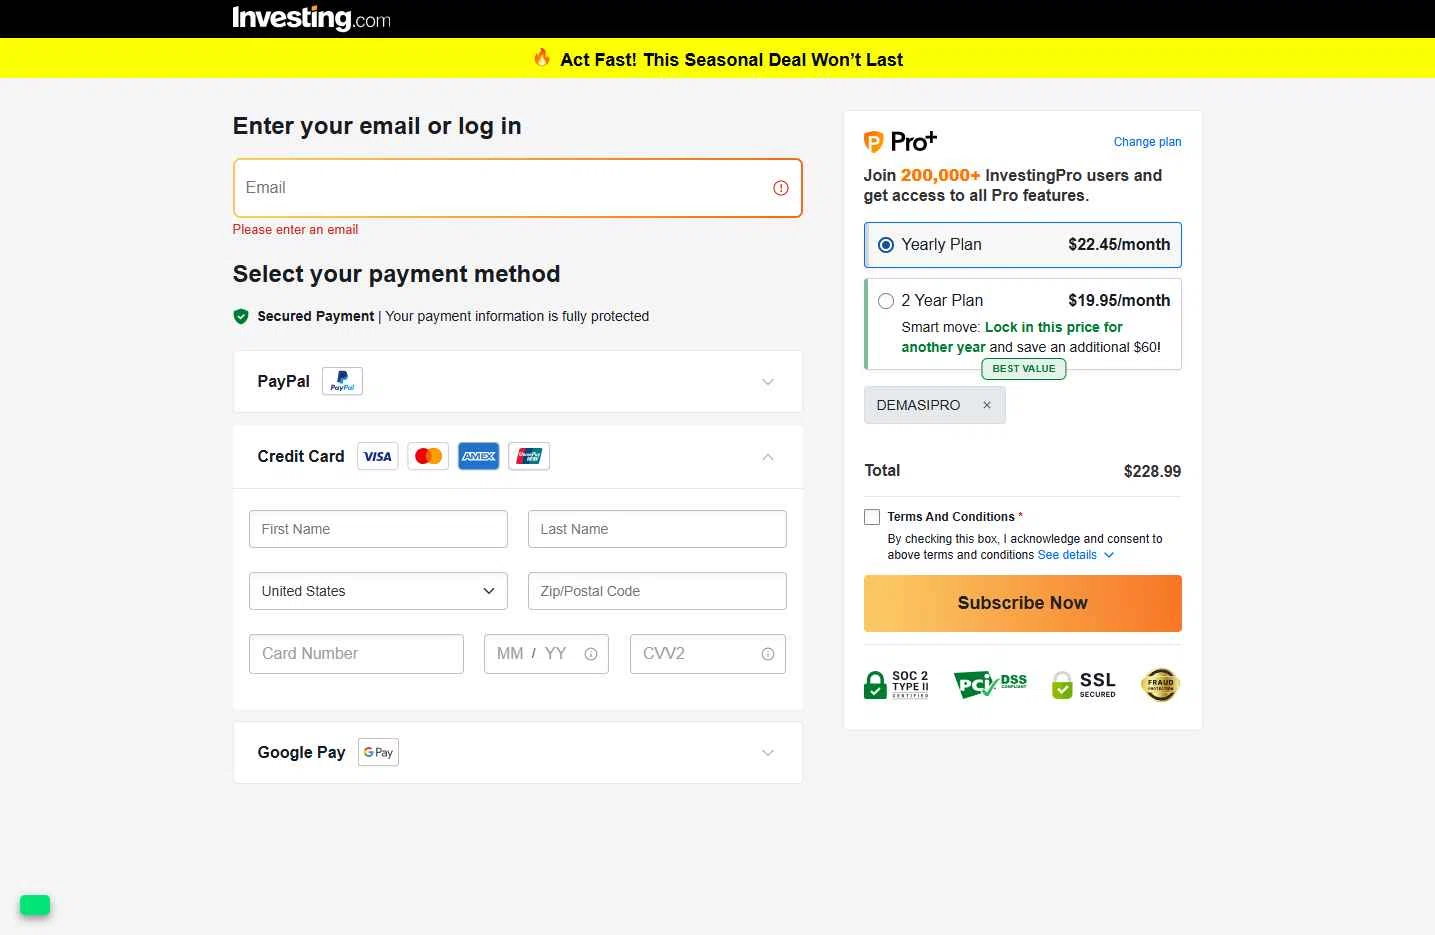Click the SOC 2 Type II badge
The image size is (1435, 935).
click(x=896, y=685)
